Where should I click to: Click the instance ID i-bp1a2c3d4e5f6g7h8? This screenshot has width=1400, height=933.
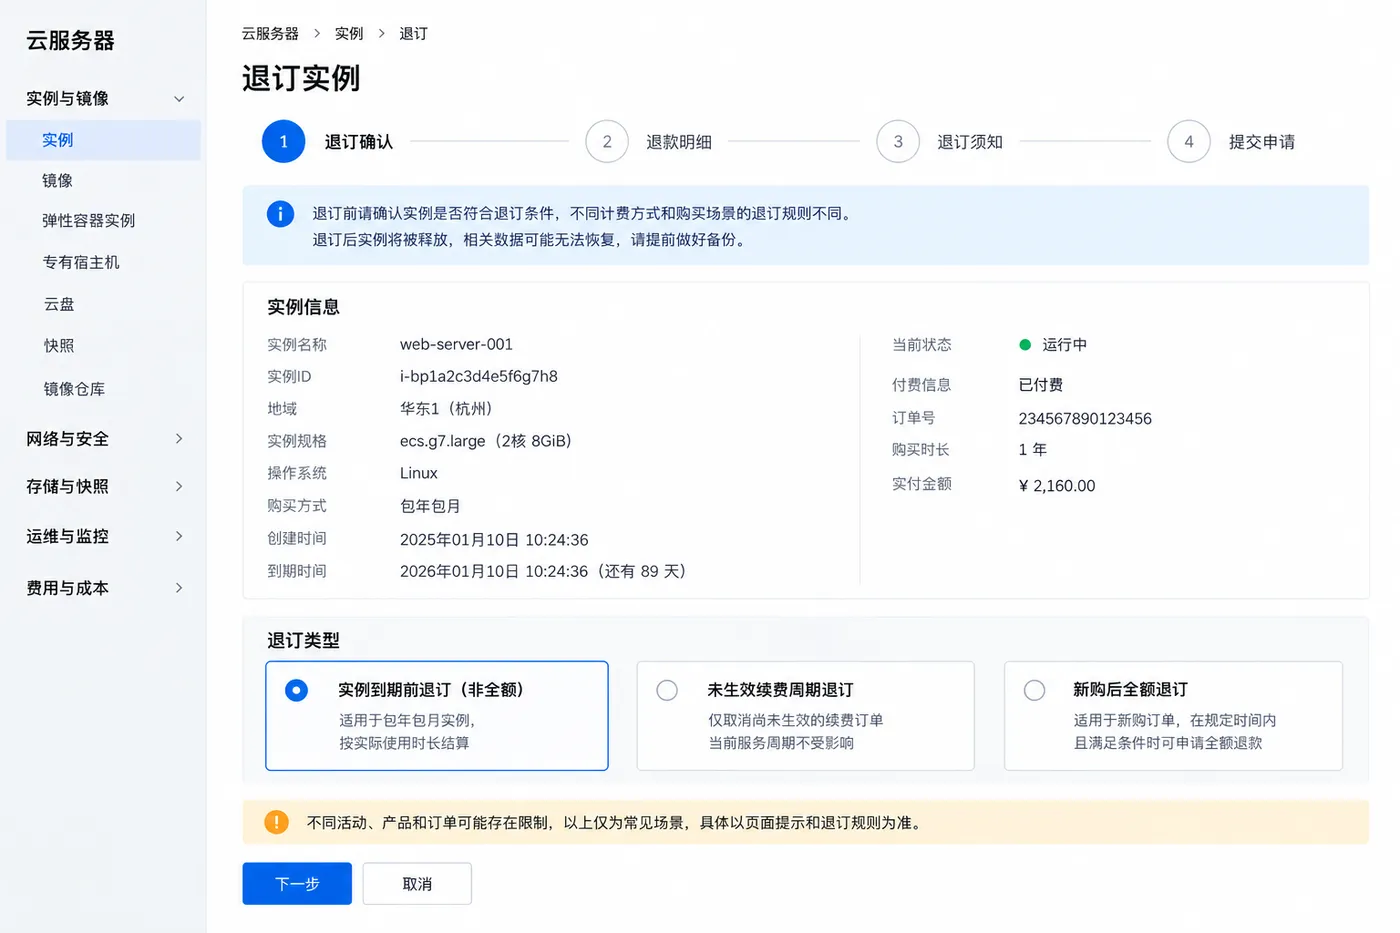pos(479,376)
